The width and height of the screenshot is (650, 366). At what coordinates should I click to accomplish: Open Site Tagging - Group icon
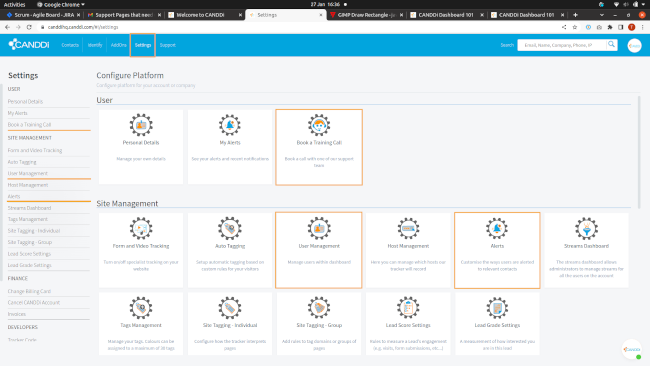pyautogui.click(x=319, y=308)
